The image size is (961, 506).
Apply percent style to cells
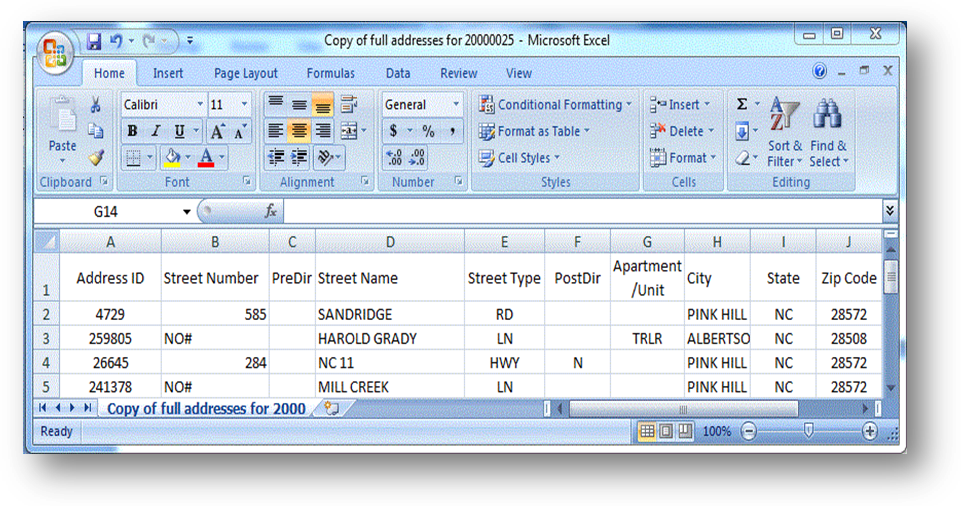(428, 130)
